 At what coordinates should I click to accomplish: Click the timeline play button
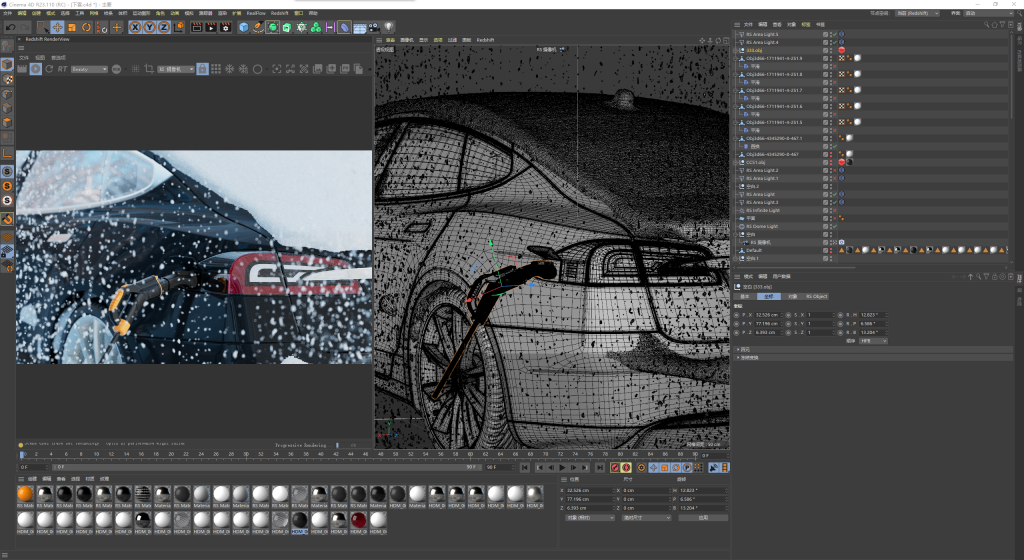pyautogui.click(x=562, y=467)
